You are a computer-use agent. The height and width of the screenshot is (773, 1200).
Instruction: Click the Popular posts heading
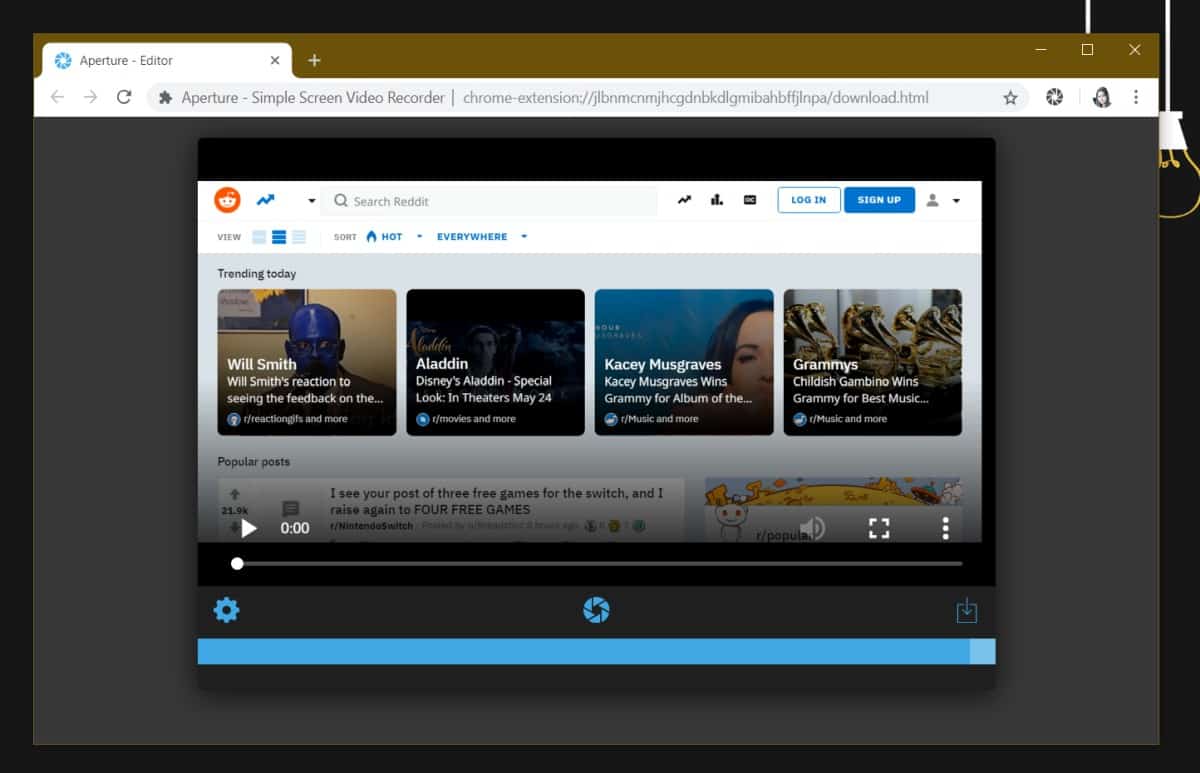pyautogui.click(x=254, y=462)
